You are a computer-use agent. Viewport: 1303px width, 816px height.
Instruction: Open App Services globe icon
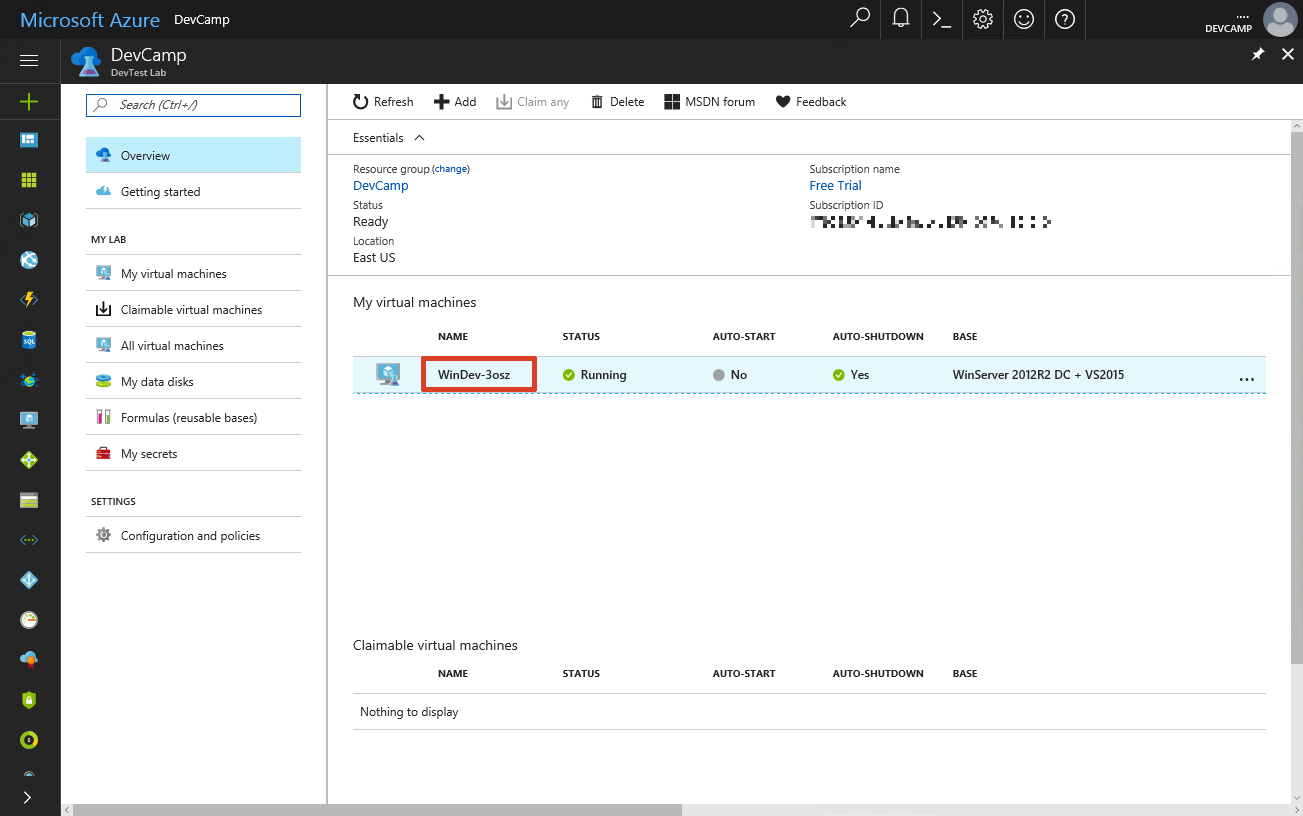click(x=29, y=260)
